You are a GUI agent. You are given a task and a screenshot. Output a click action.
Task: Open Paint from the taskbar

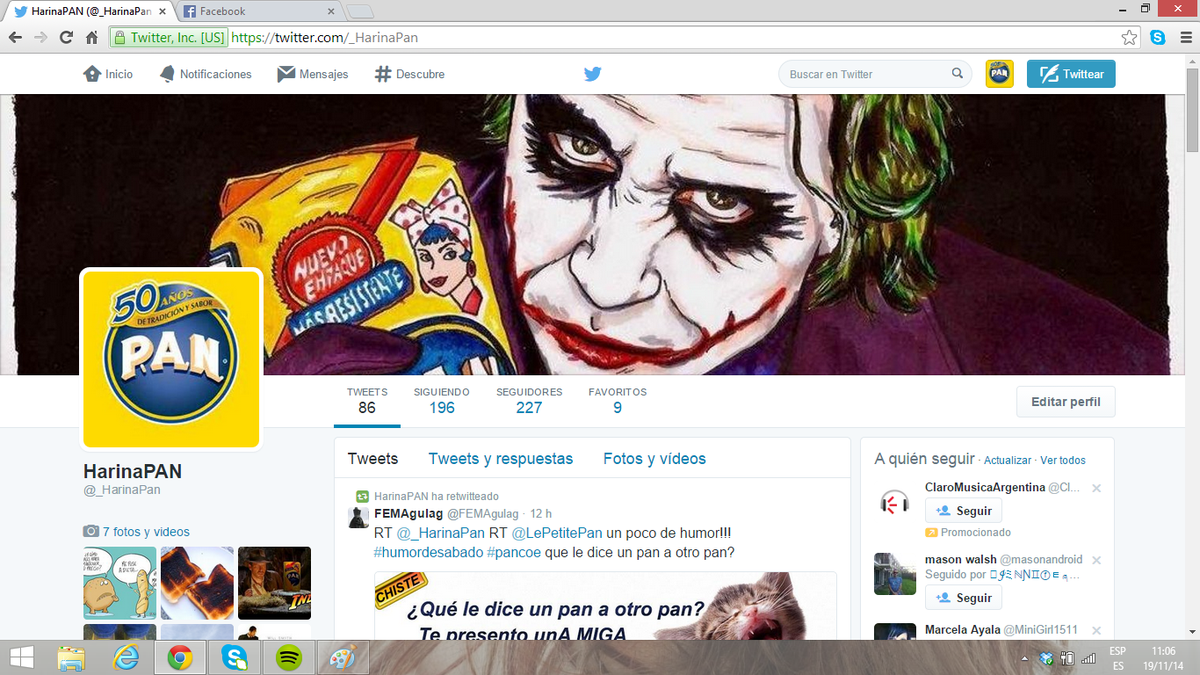pyautogui.click(x=342, y=658)
